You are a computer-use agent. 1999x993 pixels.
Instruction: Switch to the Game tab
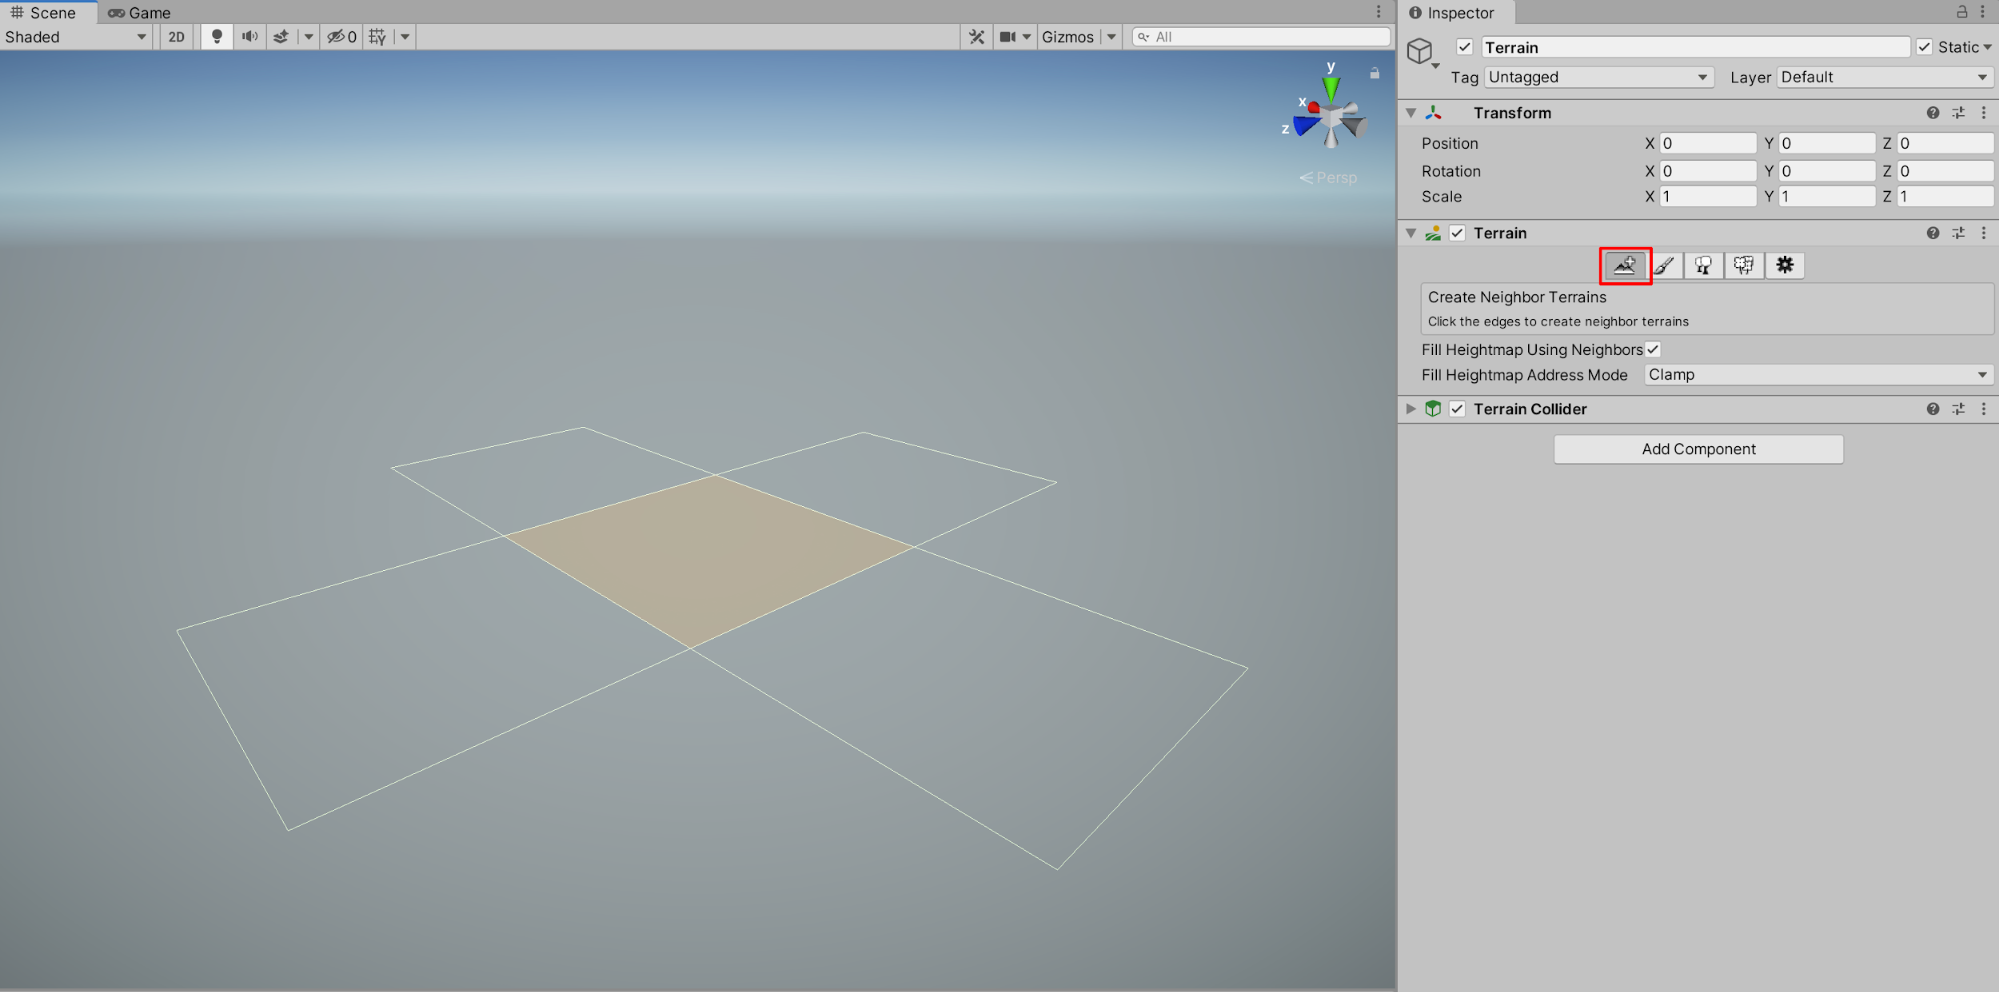138,12
